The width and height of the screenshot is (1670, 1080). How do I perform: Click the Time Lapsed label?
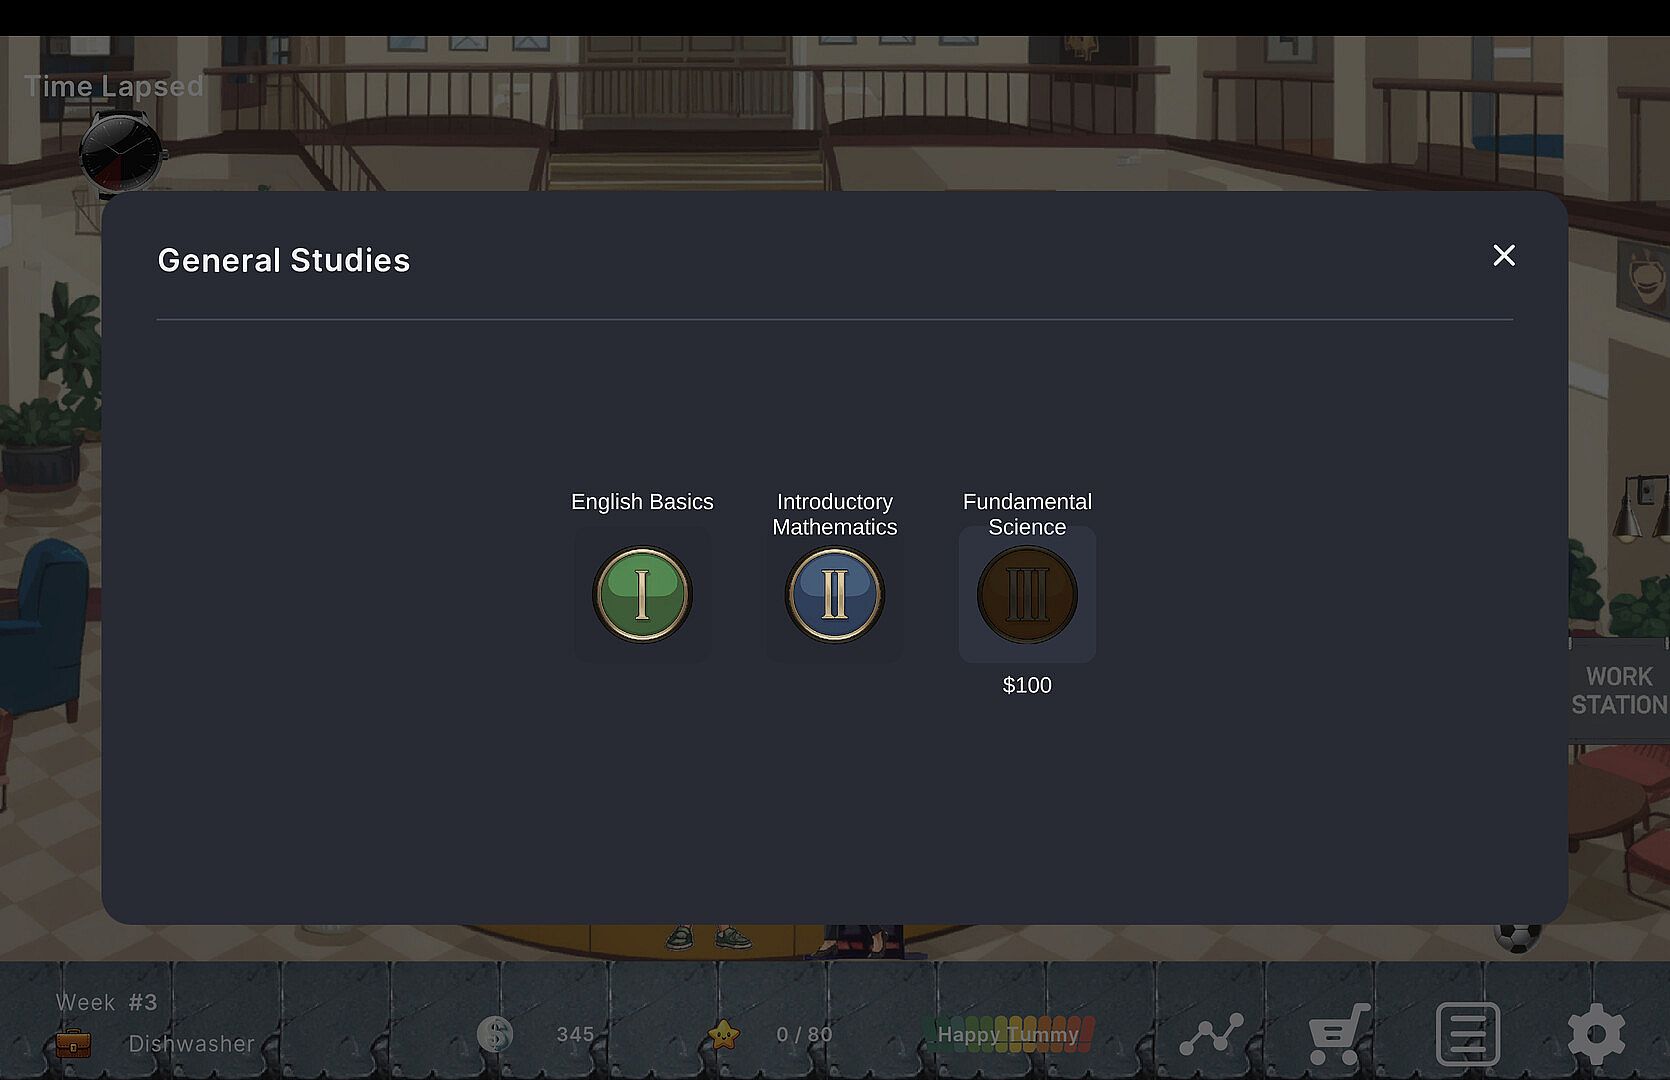click(x=114, y=86)
